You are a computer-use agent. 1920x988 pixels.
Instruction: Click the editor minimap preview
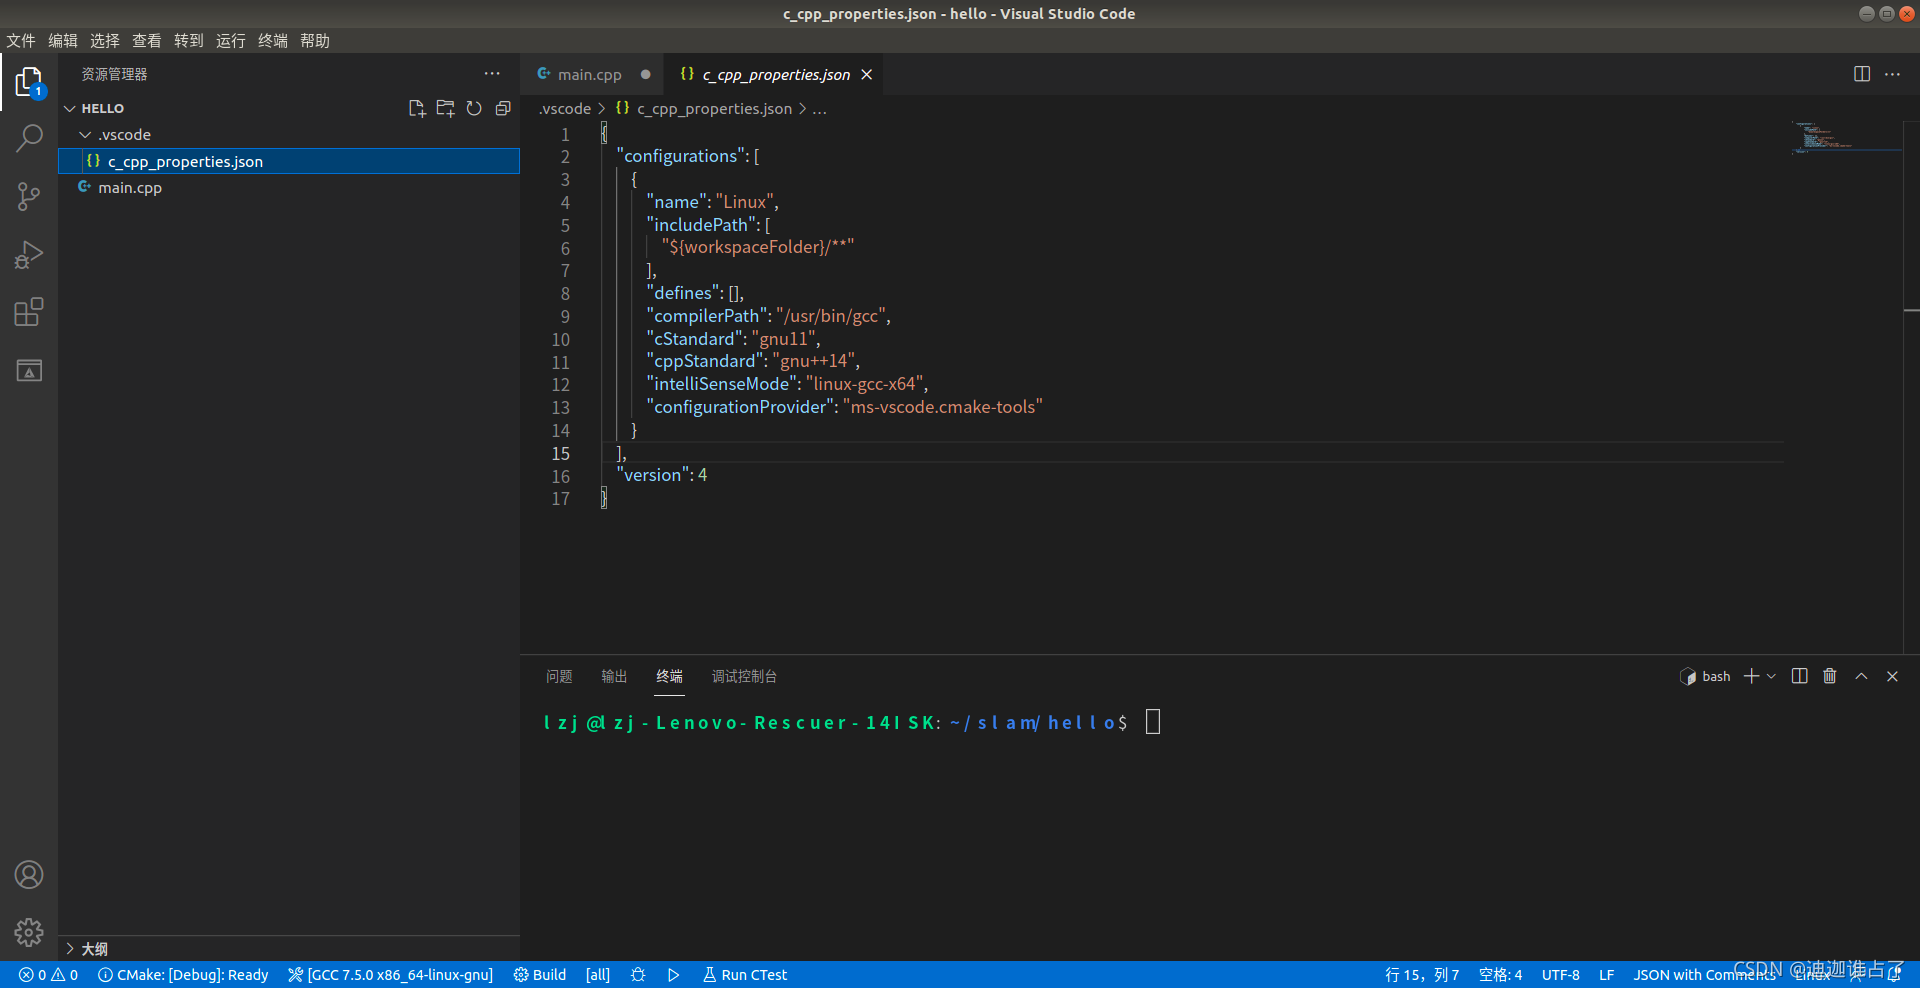1846,137
